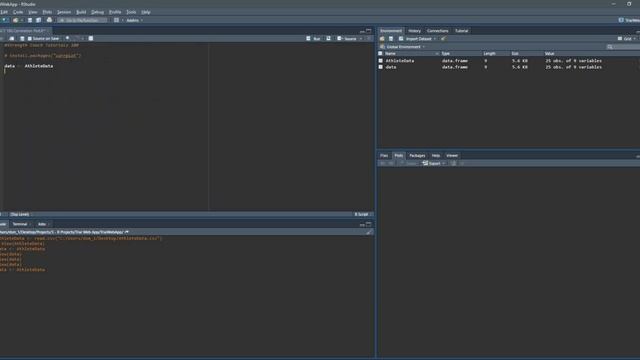Click the workspace panes grid icon

point(116,20)
